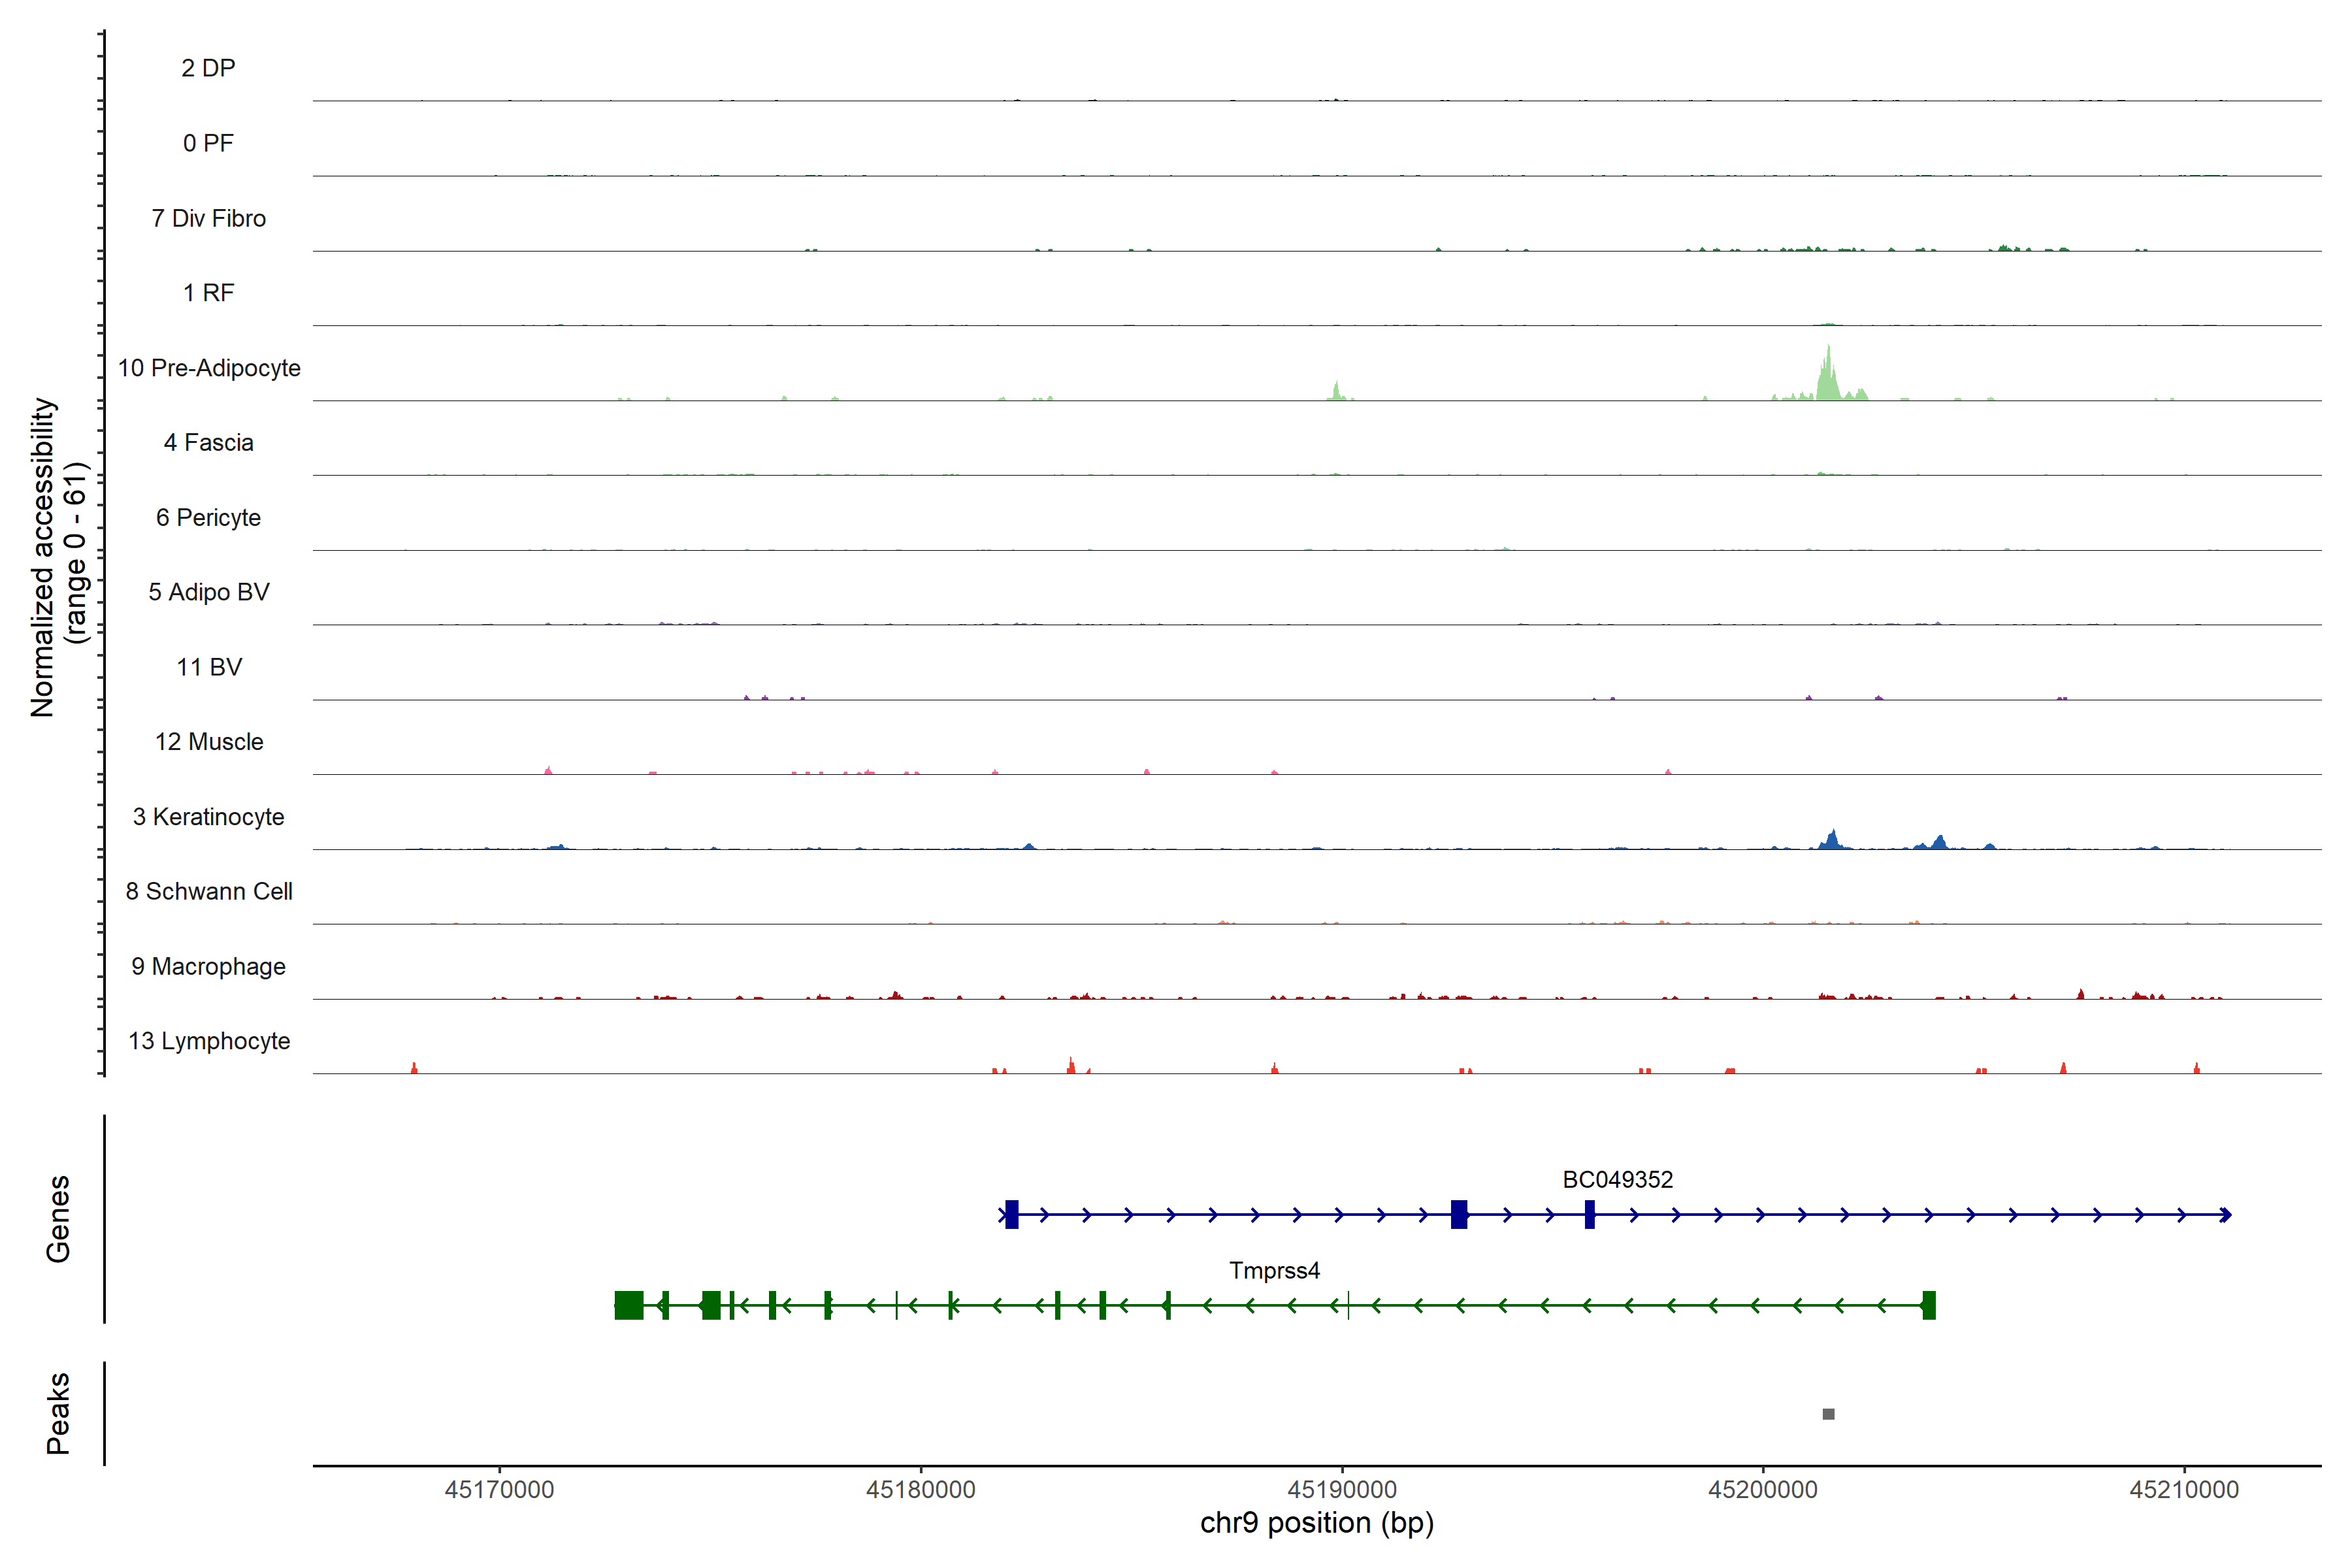Click the 9 Macrophage track label
Viewport: 2352px width, 1568px height.
pos(209,967)
